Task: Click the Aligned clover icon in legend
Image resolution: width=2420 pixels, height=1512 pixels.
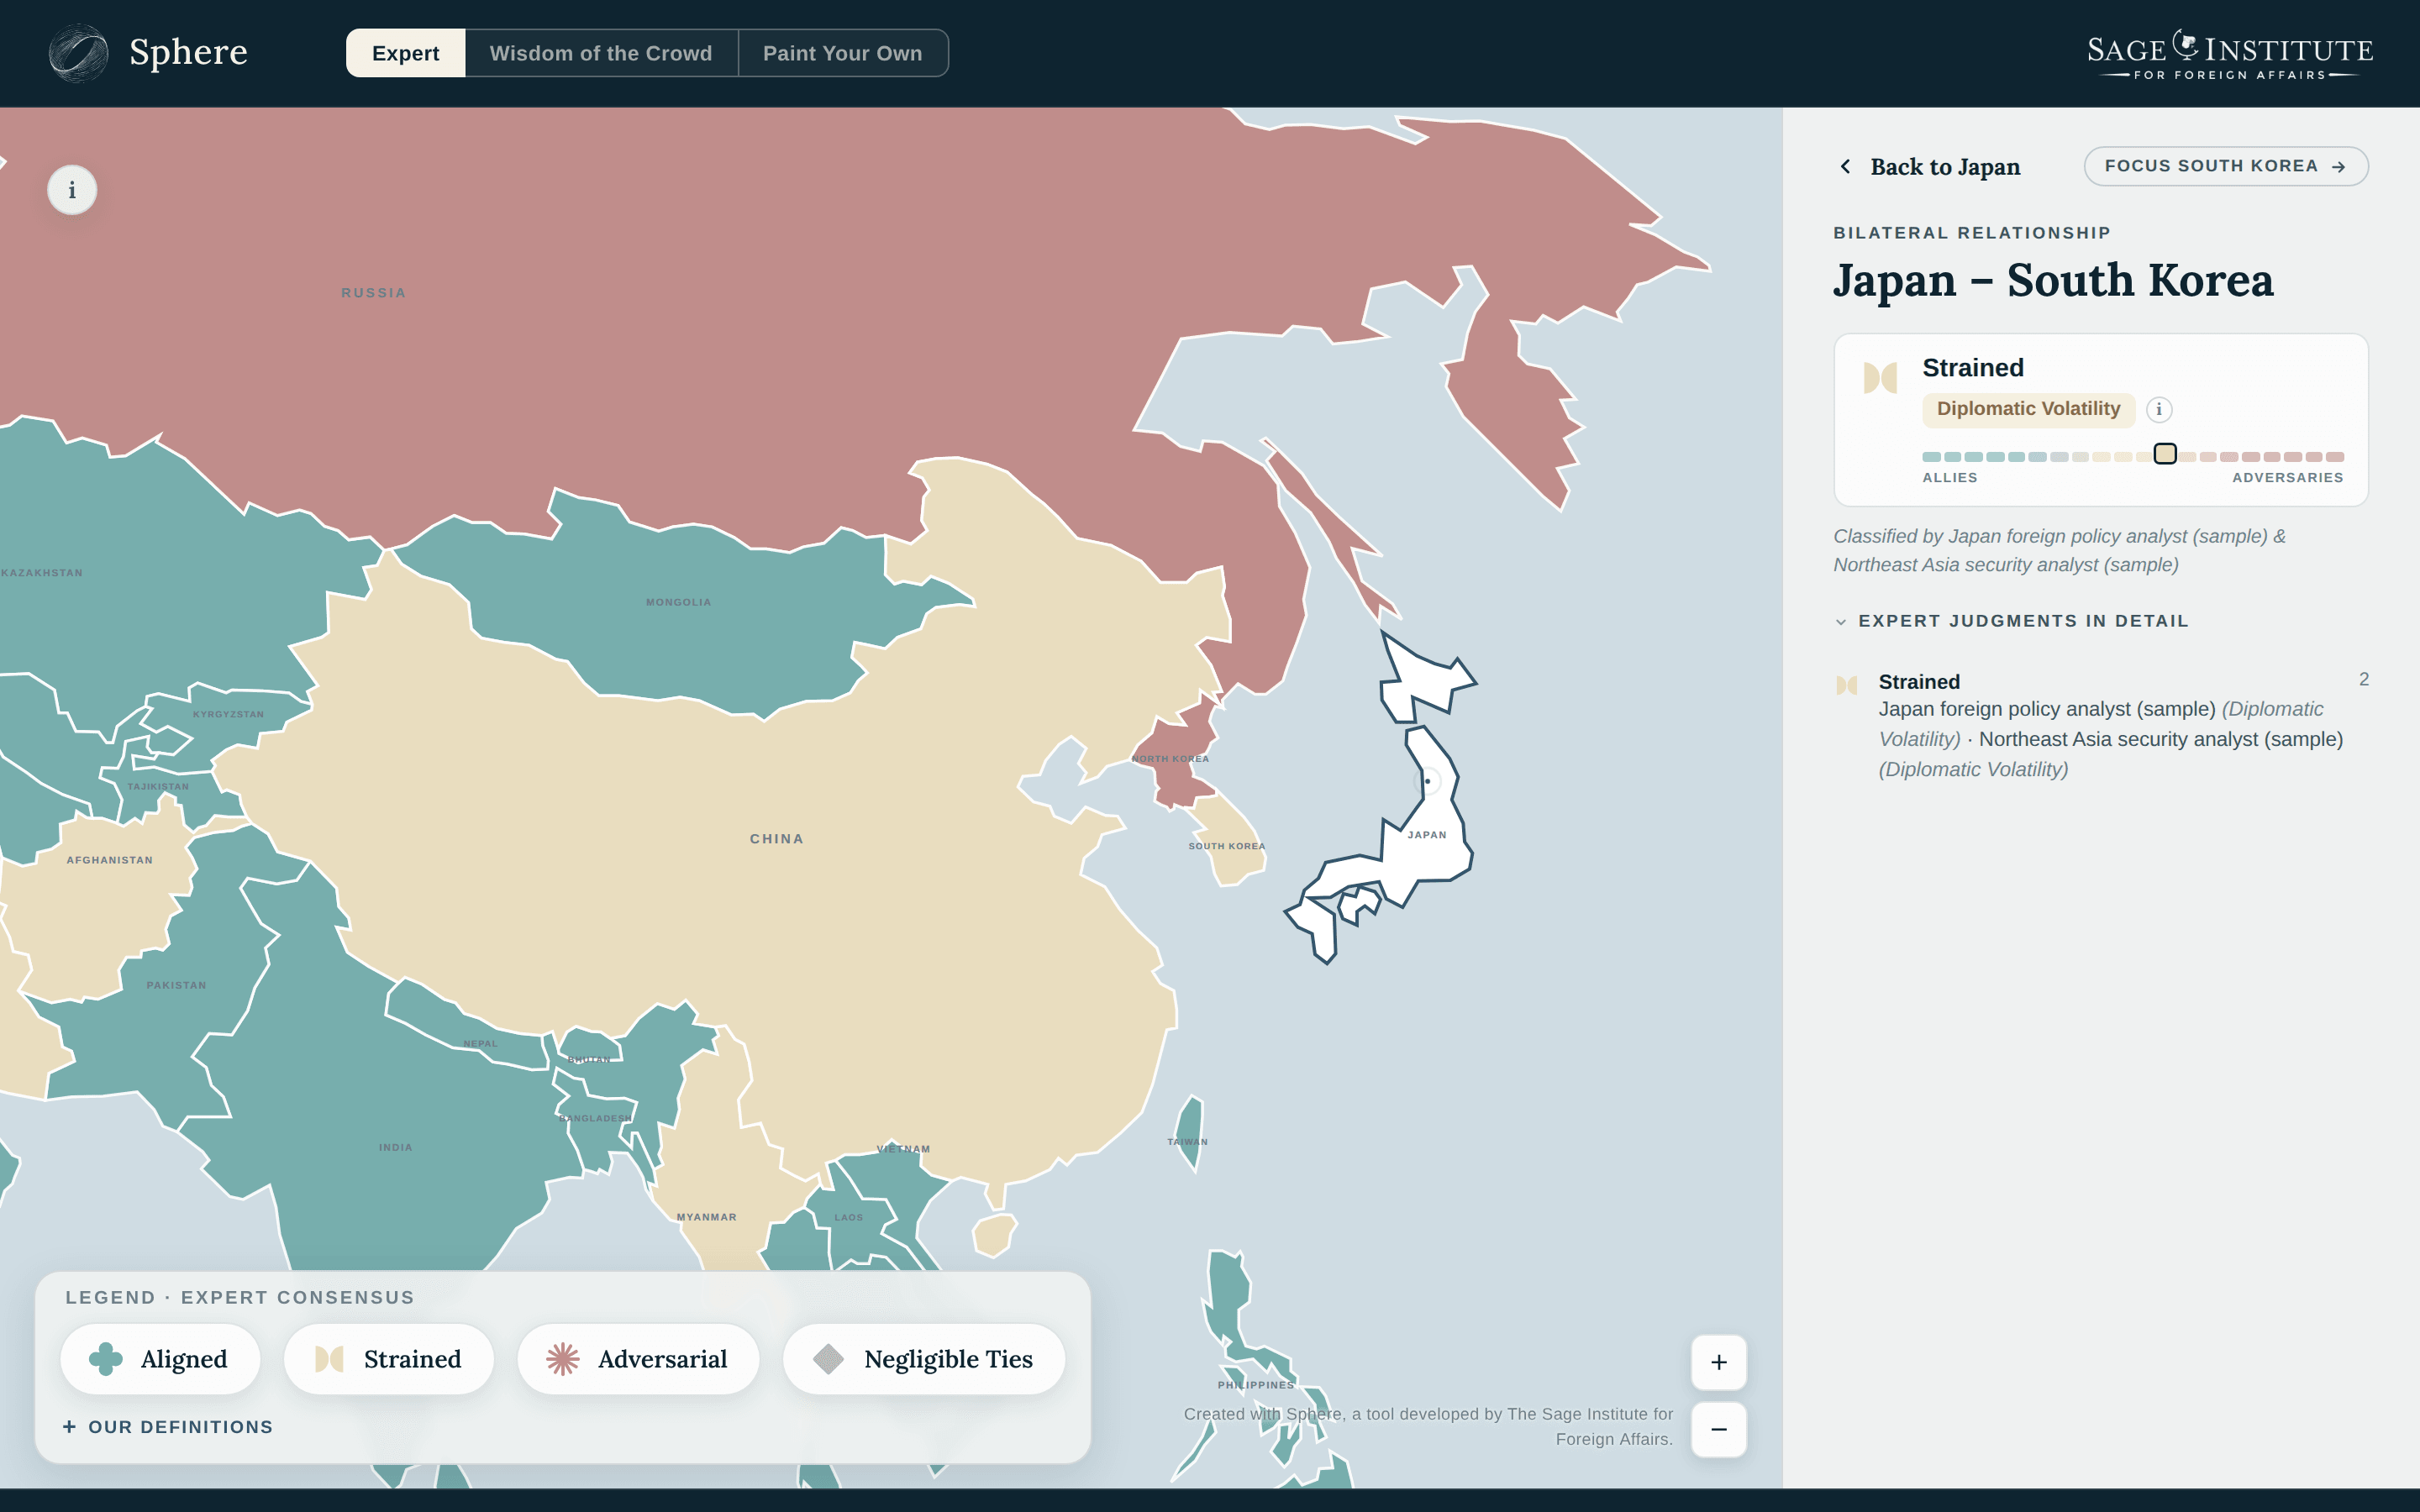Action: click(105, 1359)
